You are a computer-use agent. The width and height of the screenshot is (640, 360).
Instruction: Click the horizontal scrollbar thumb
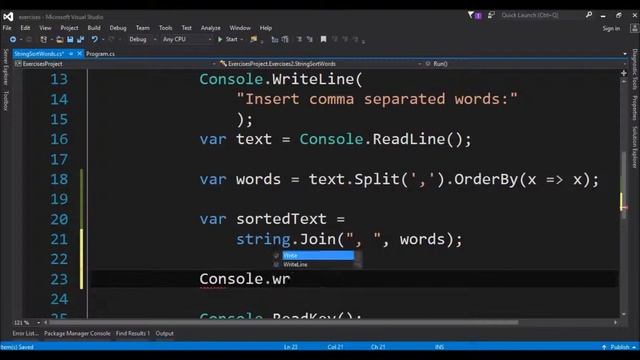coord(283,322)
